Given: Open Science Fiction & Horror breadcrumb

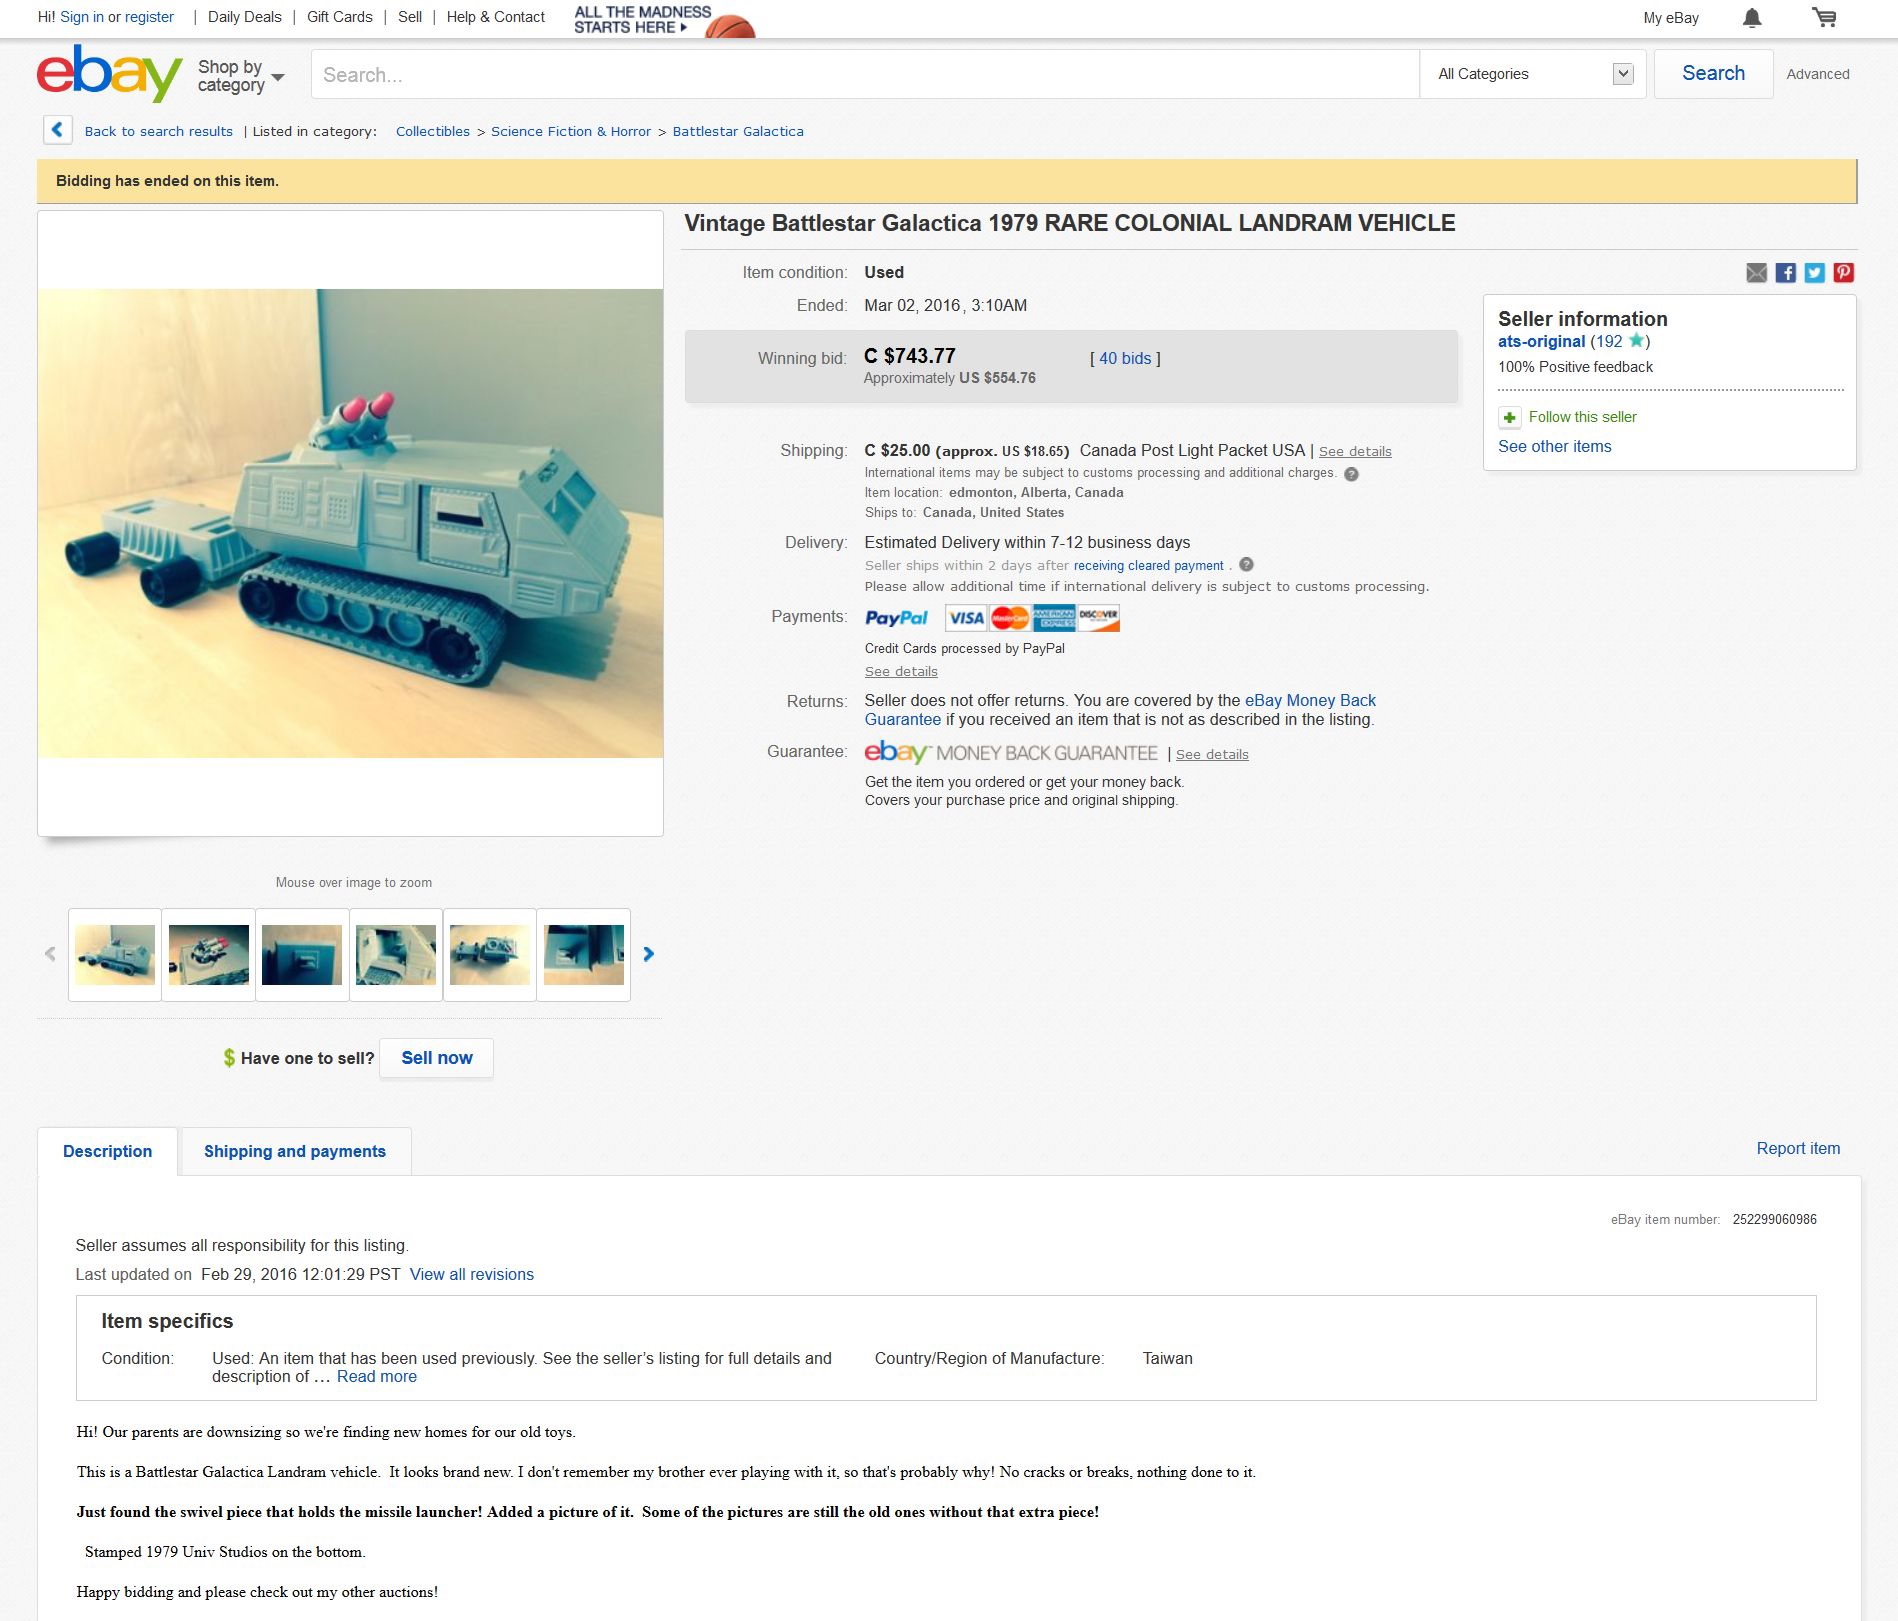Looking at the screenshot, I should pos(571,131).
